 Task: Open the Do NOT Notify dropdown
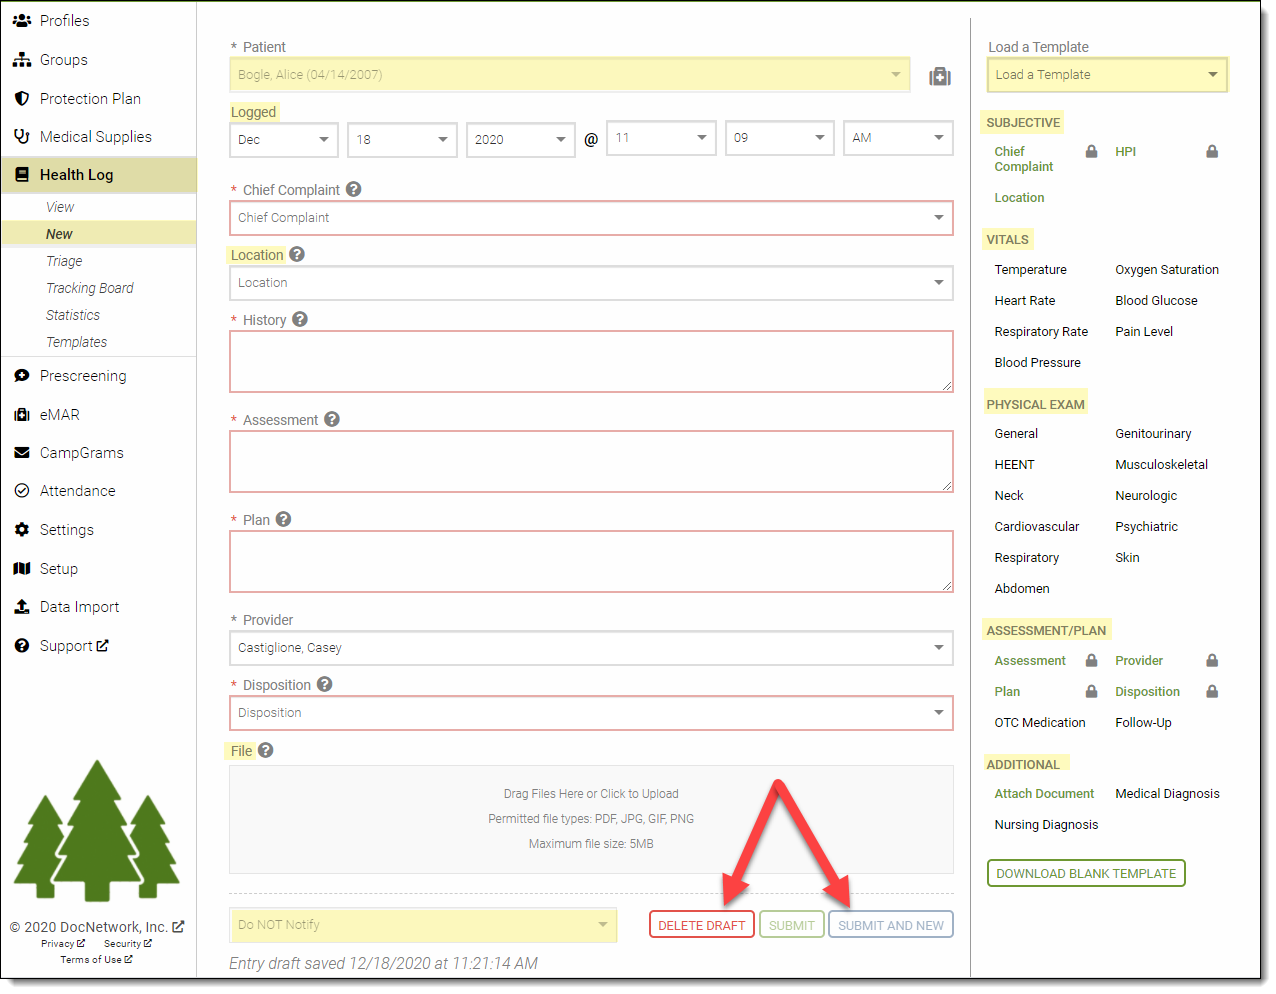tap(423, 925)
